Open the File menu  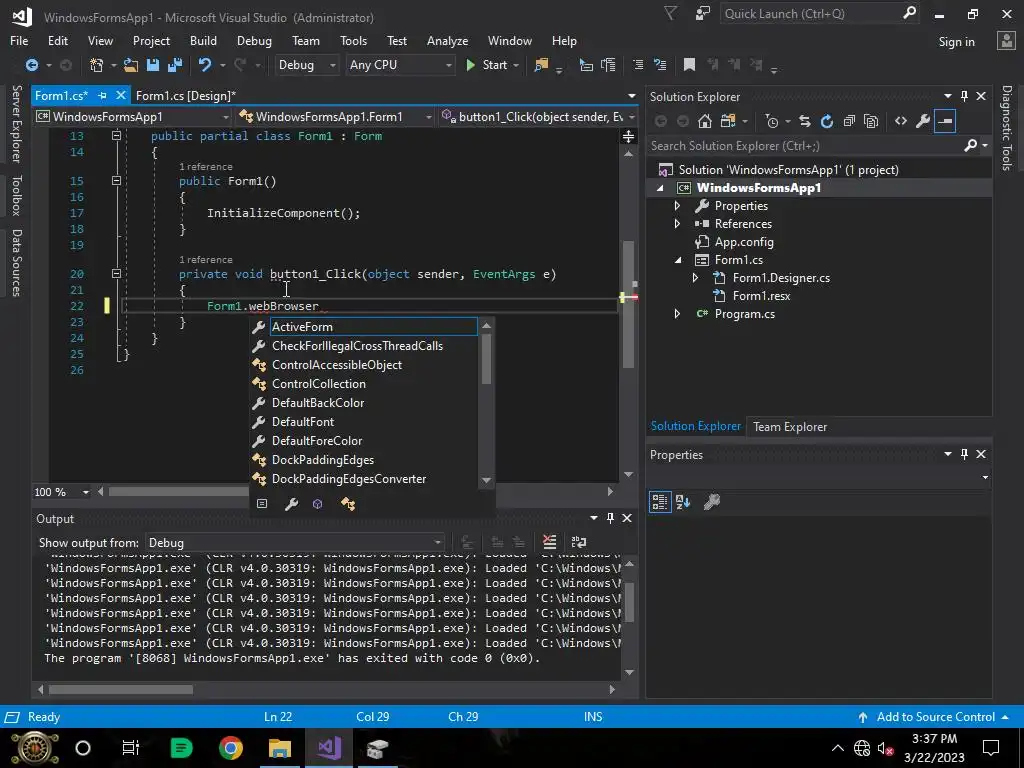pyautogui.click(x=19, y=40)
